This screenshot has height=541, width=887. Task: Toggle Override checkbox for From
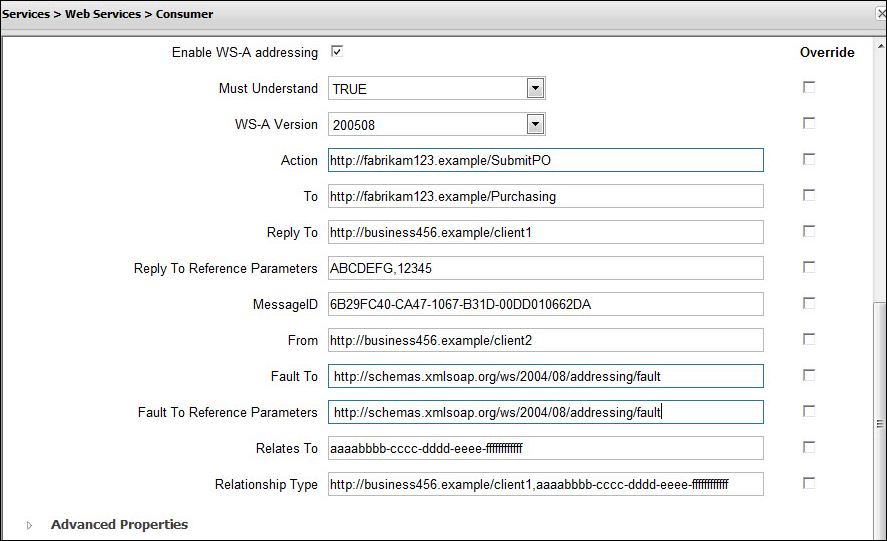coord(809,339)
